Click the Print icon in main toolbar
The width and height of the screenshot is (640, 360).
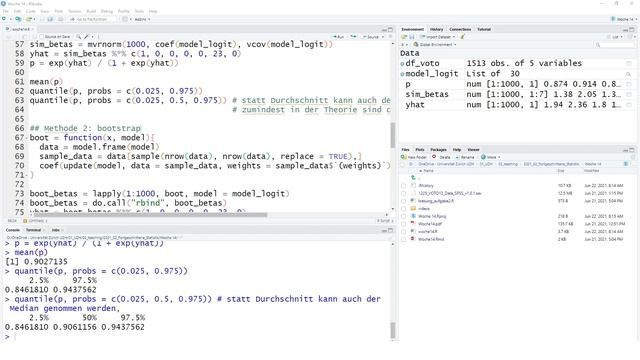point(60,19)
